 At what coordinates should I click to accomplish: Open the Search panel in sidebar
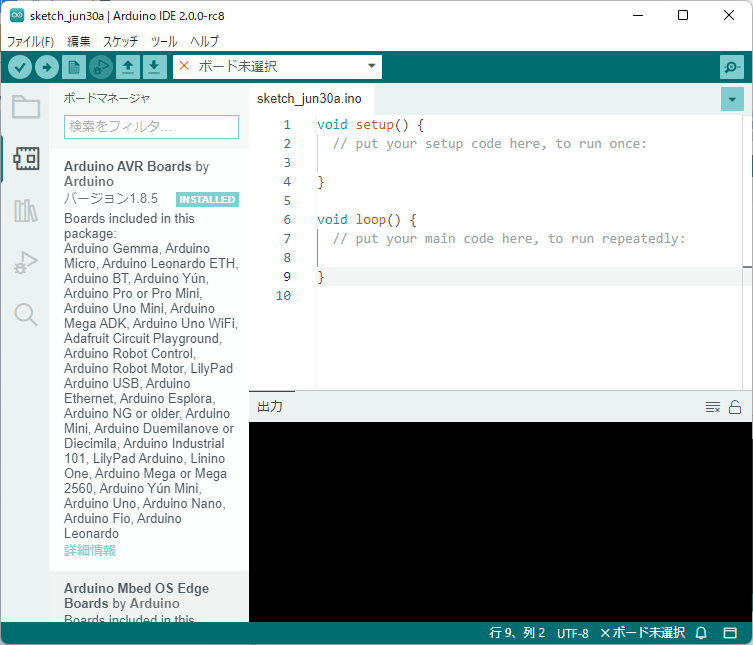click(25, 315)
